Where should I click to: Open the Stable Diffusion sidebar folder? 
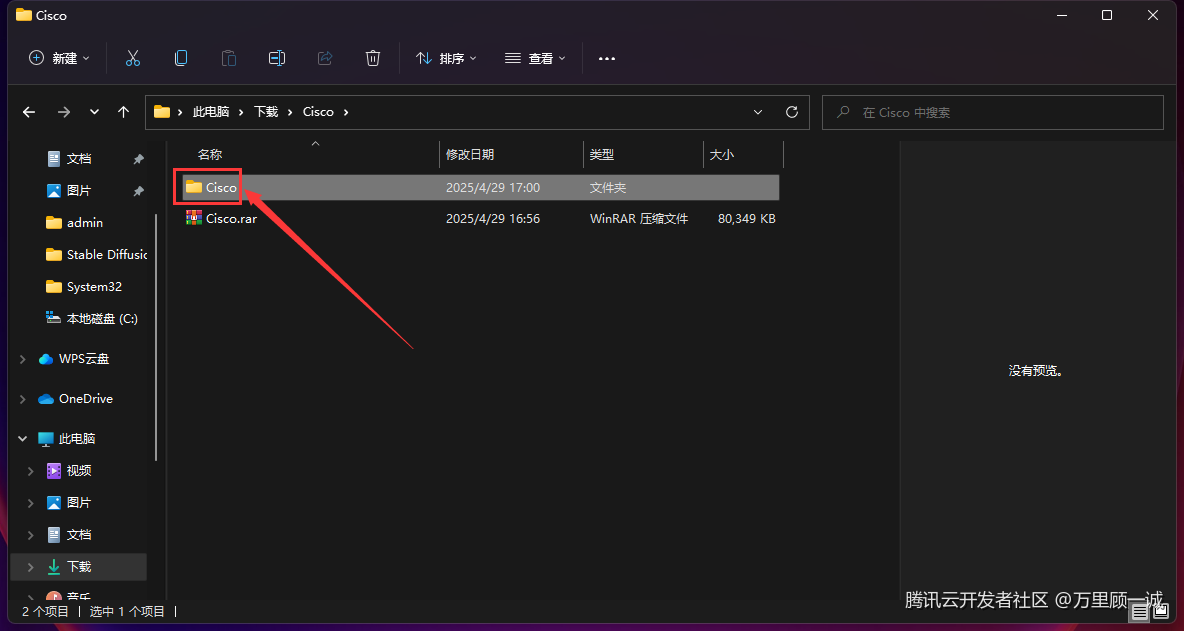point(96,255)
